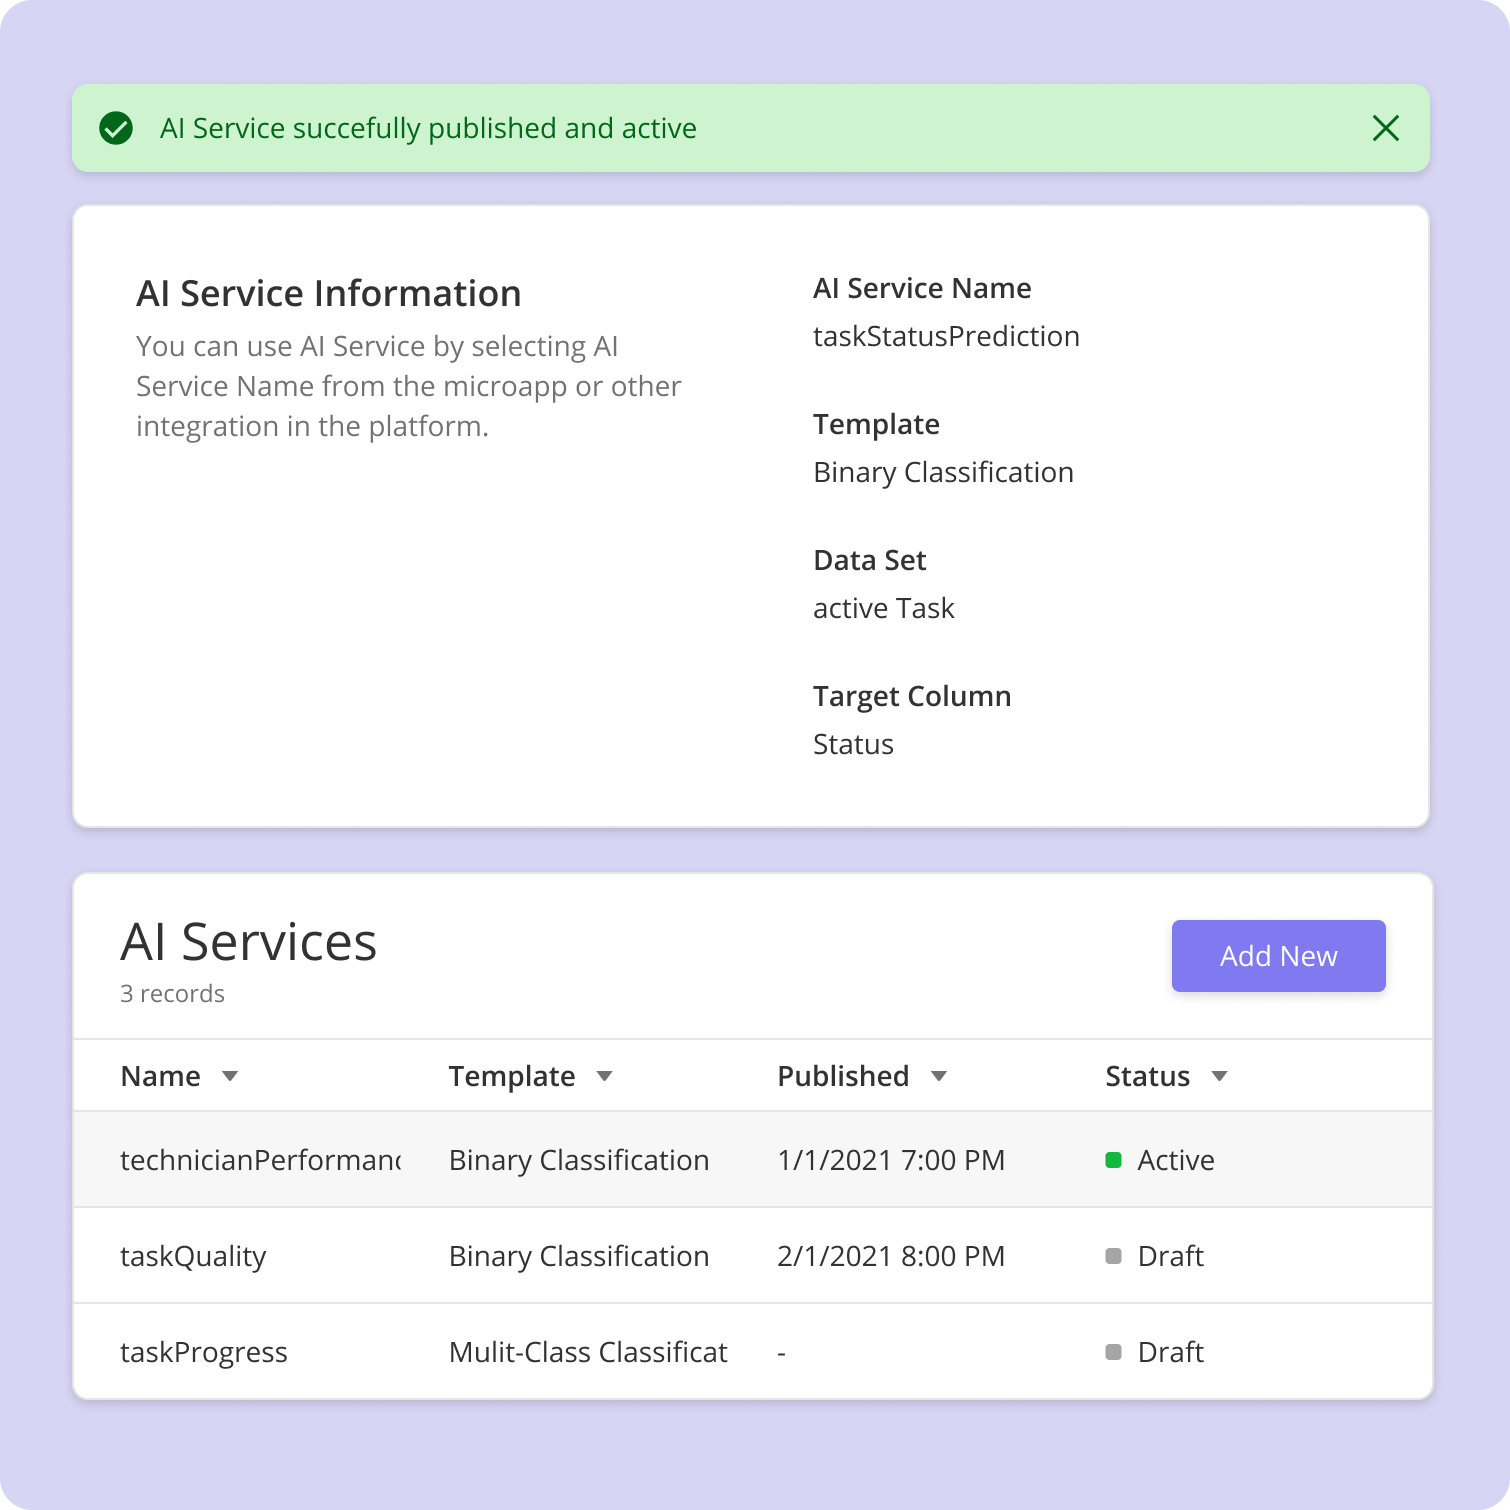Open the Name column sort arrow
Screen dimensions: 1510x1510
[230, 1076]
